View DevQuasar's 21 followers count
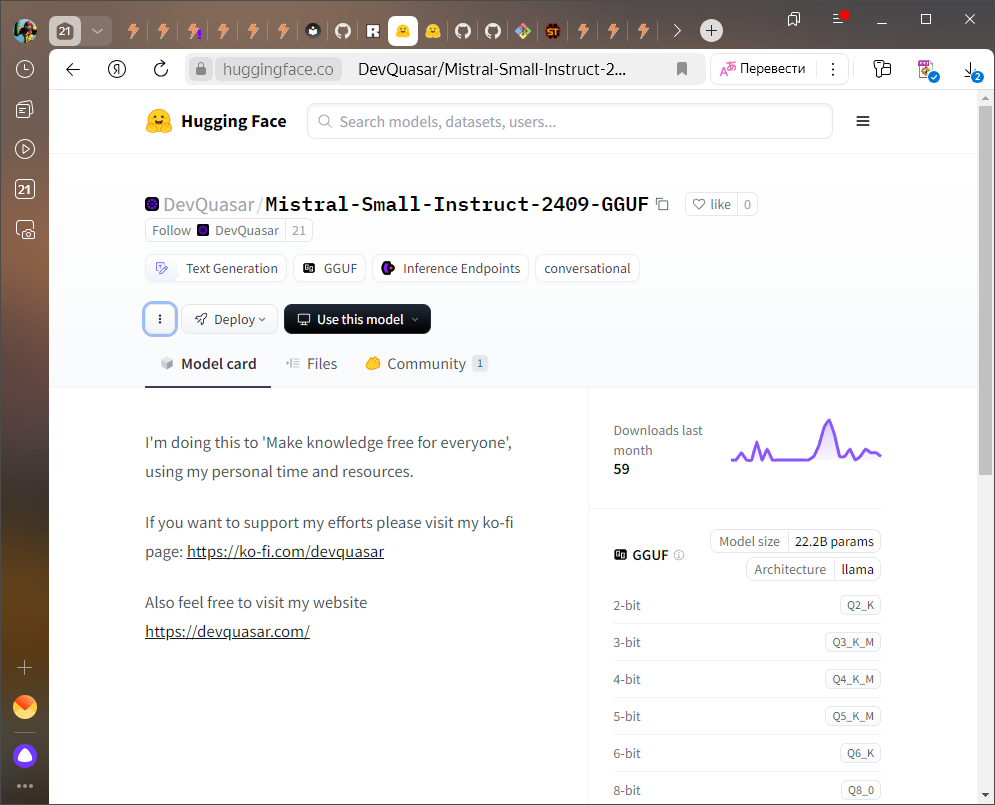 point(299,230)
